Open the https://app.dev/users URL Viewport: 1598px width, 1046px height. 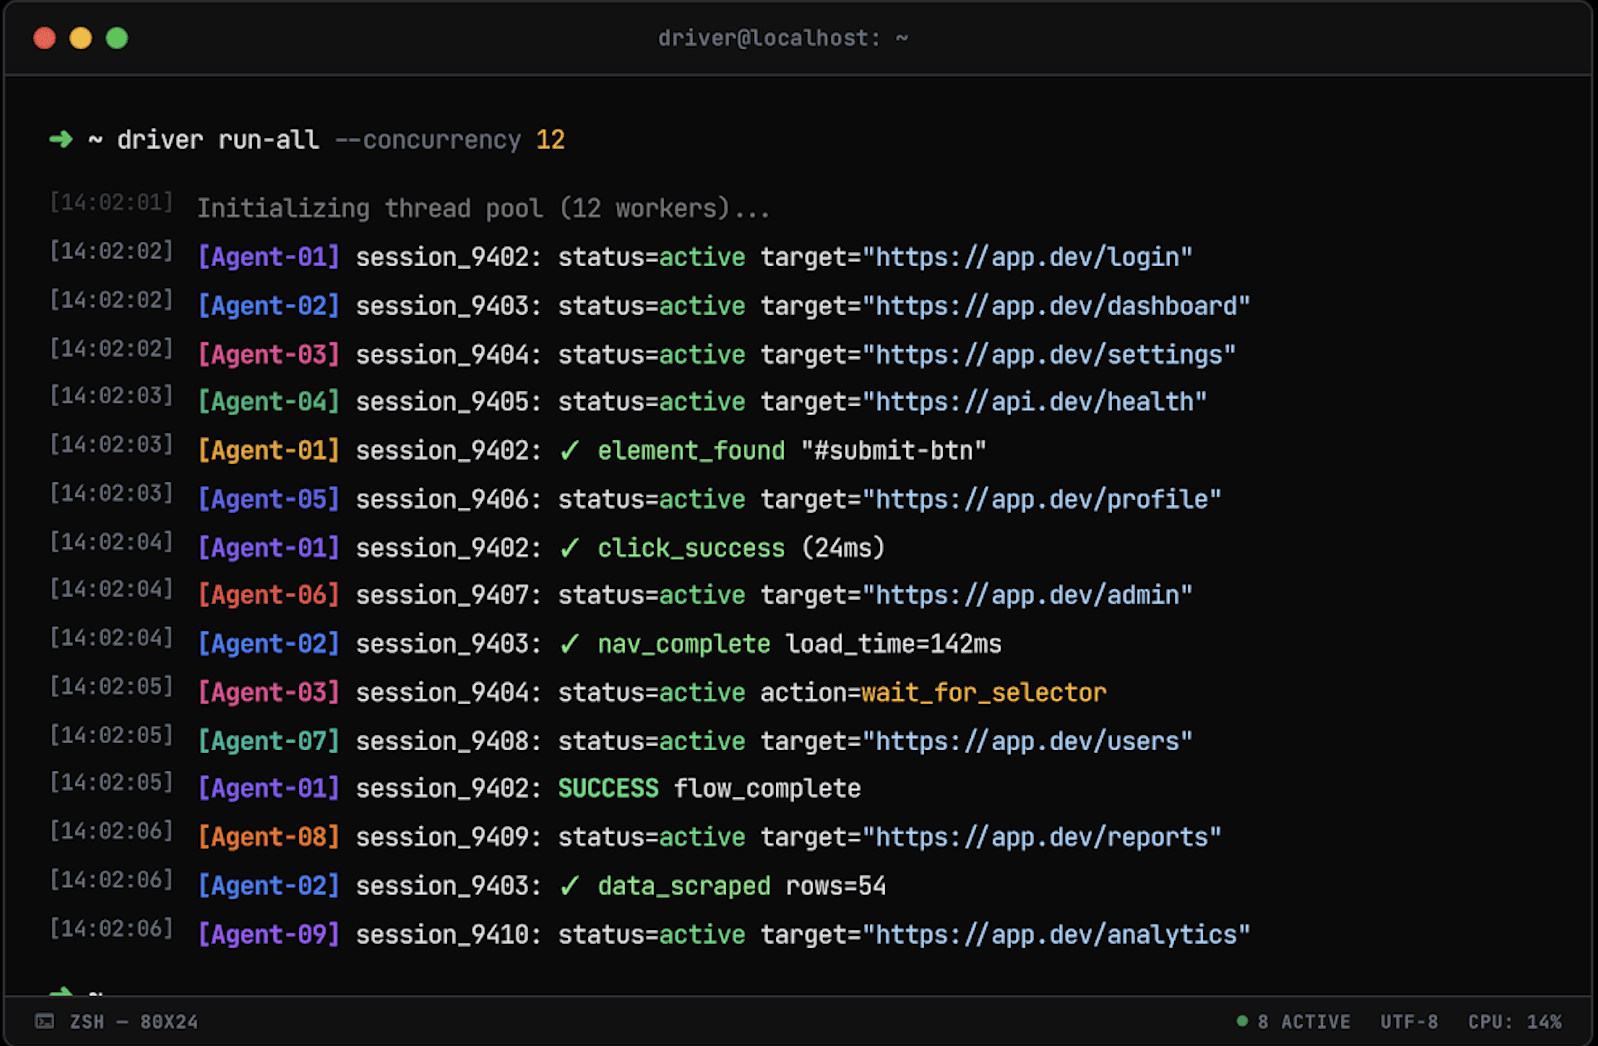tap(1027, 741)
